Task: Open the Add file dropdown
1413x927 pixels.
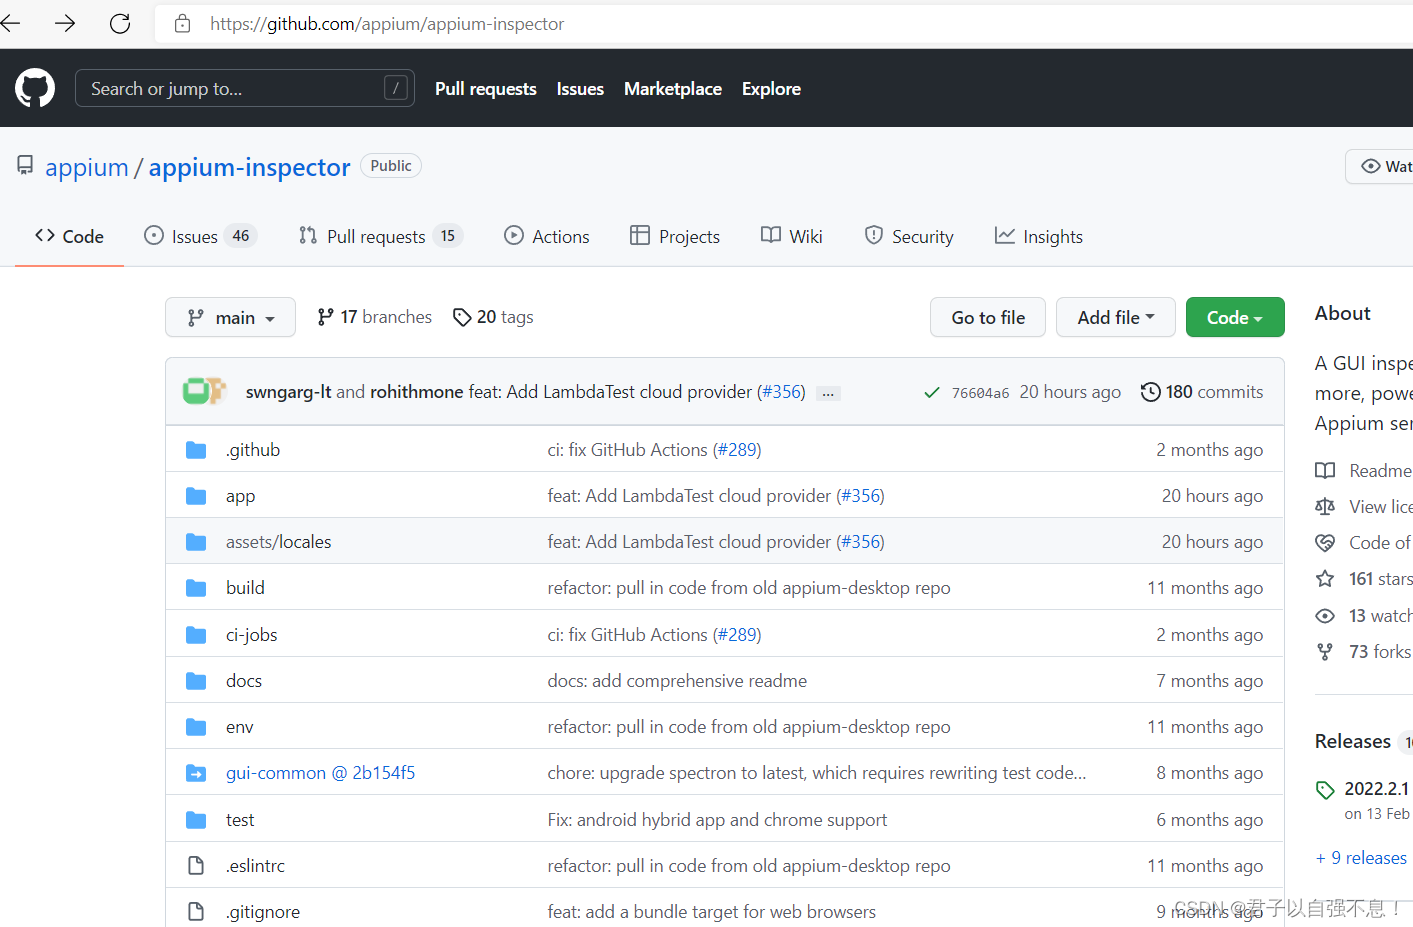Action: pos(1116,317)
